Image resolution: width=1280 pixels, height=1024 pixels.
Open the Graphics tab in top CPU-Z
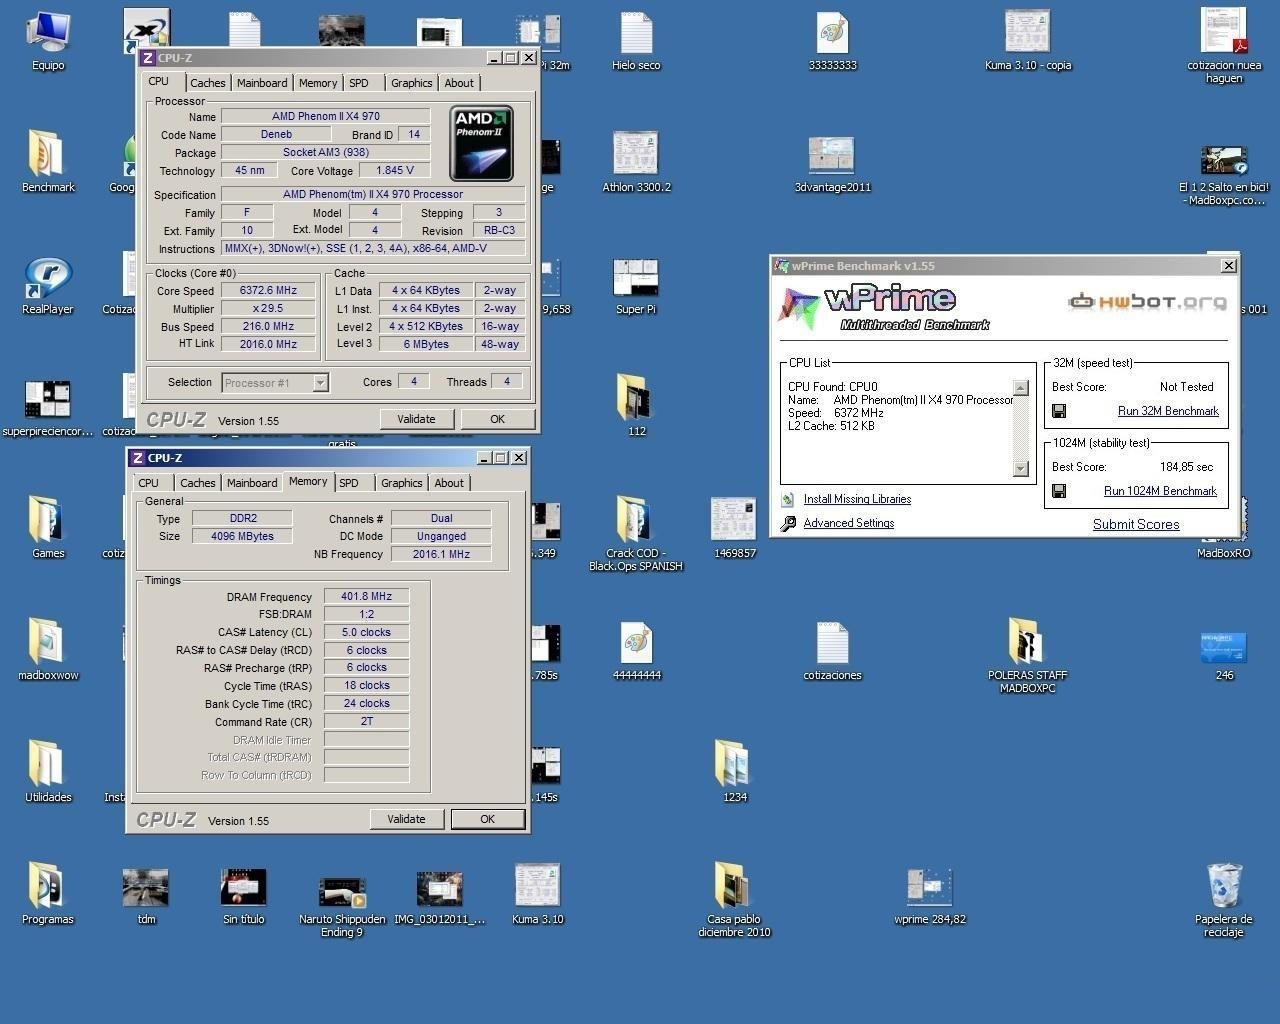pyautogui.click(x=411, y=83)
